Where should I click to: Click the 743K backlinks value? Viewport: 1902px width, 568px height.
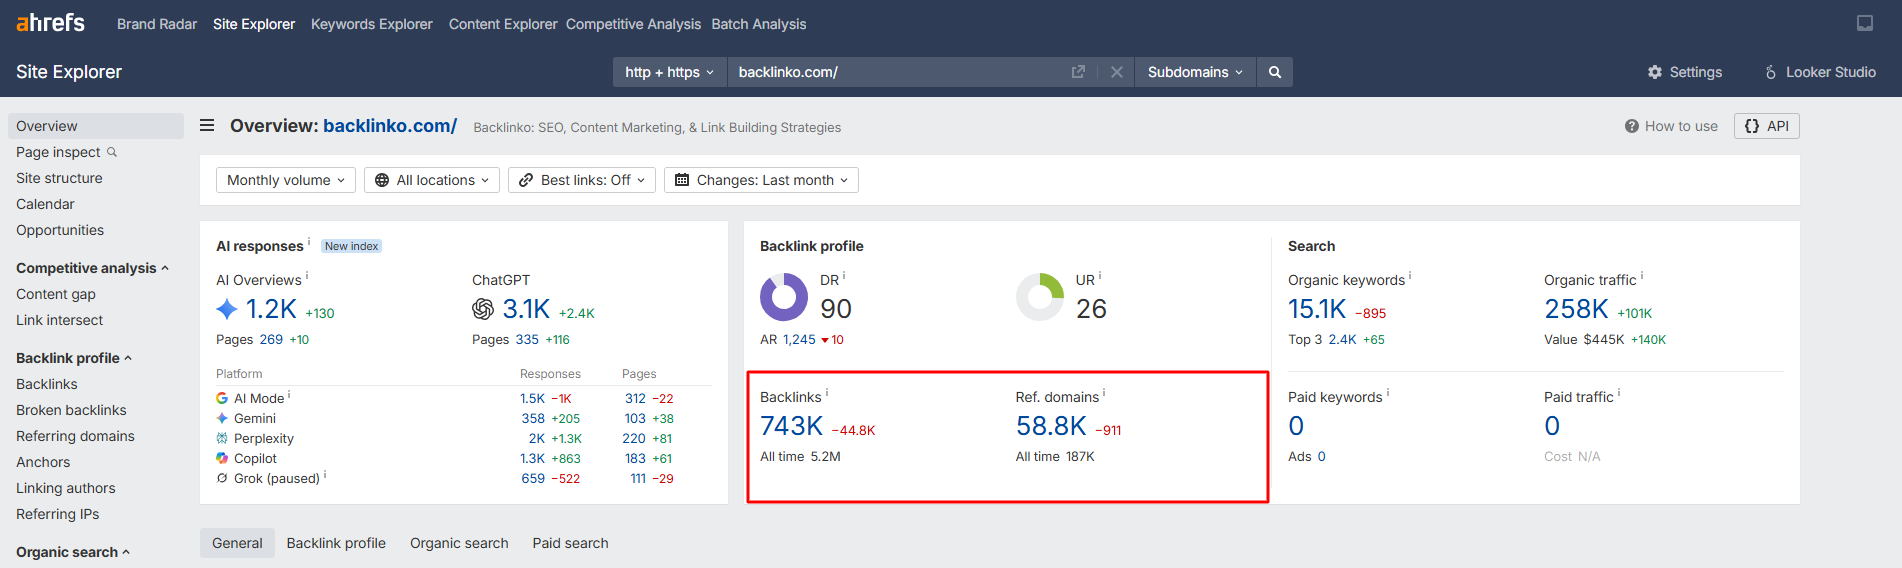coord(791,426)
